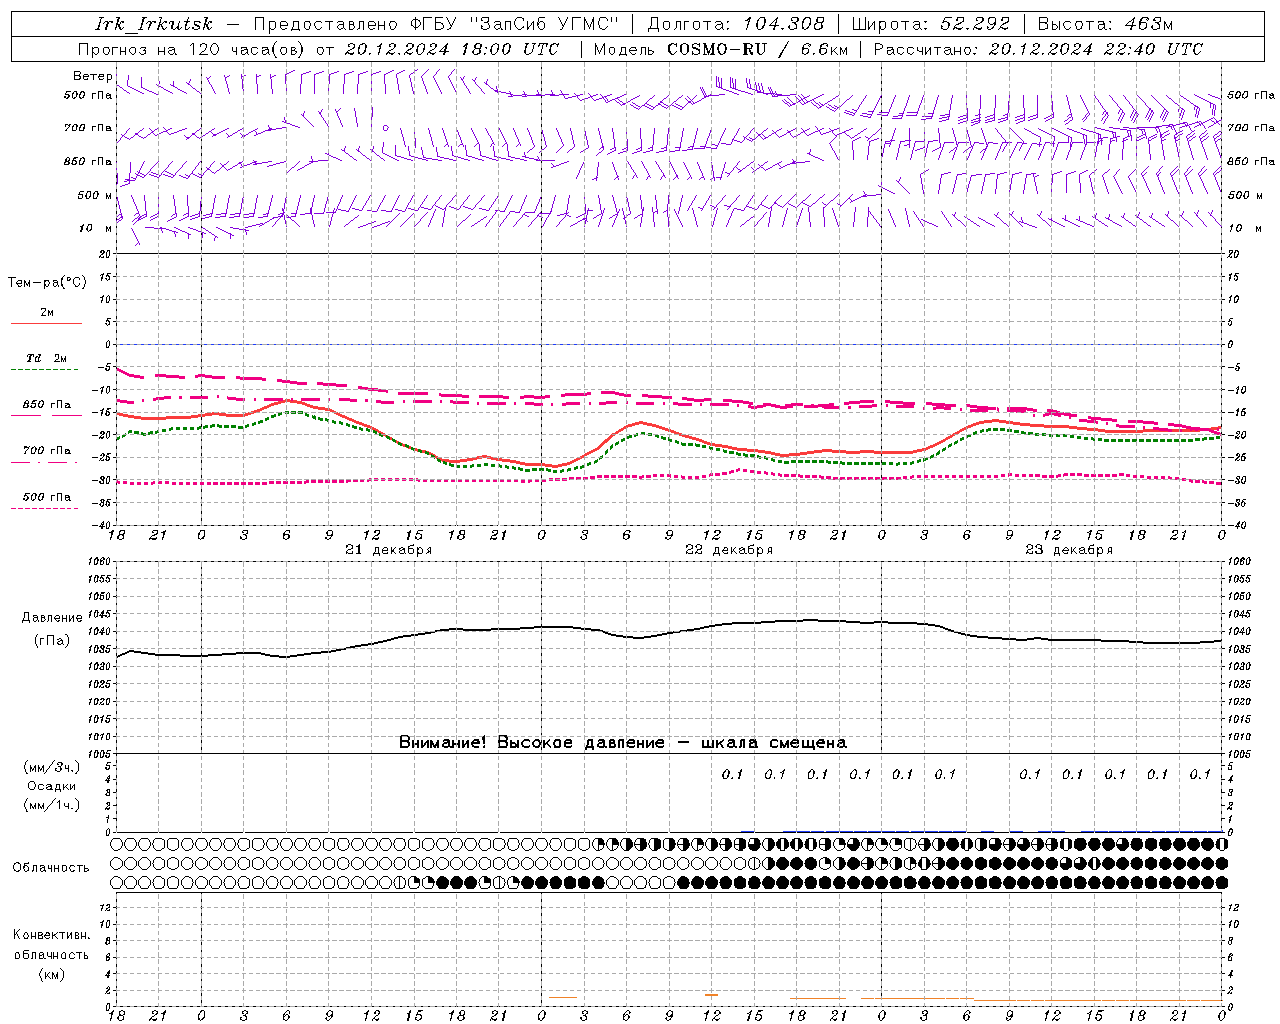
Task: Click the 'Td 2м' legend label
Action: [x=47, y=358]
